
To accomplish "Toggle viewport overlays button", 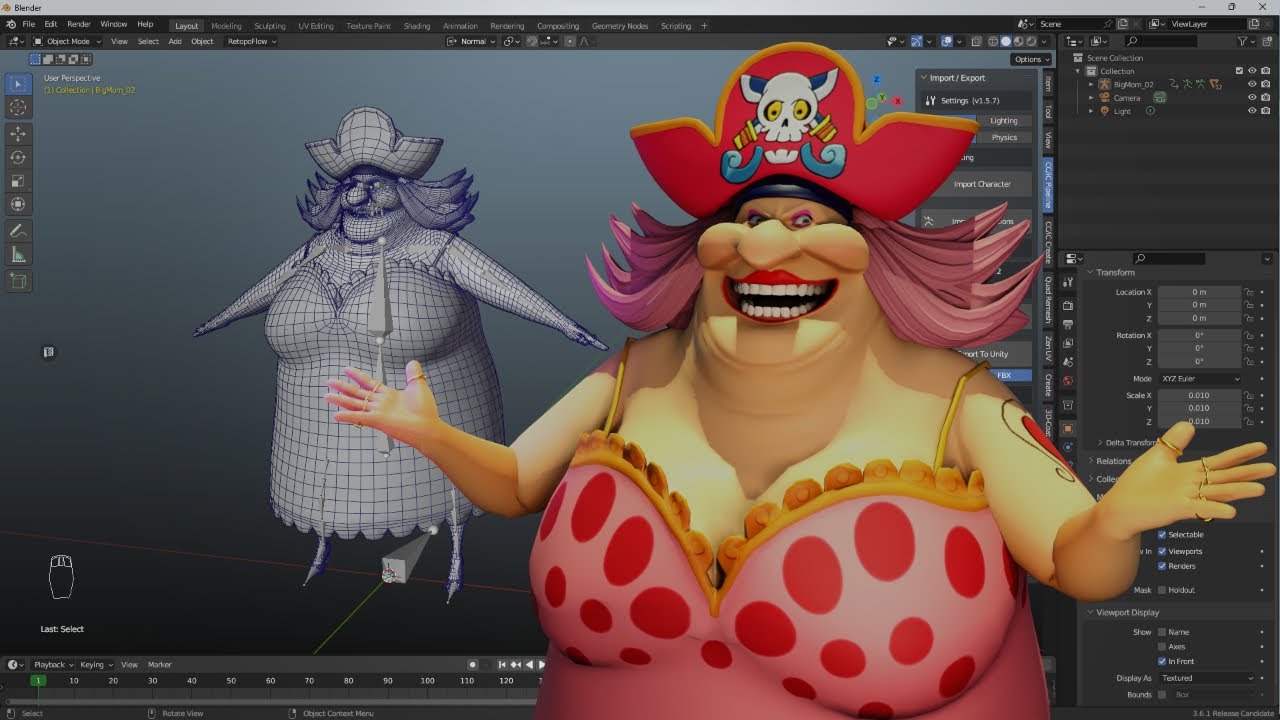I will point(947,41).
